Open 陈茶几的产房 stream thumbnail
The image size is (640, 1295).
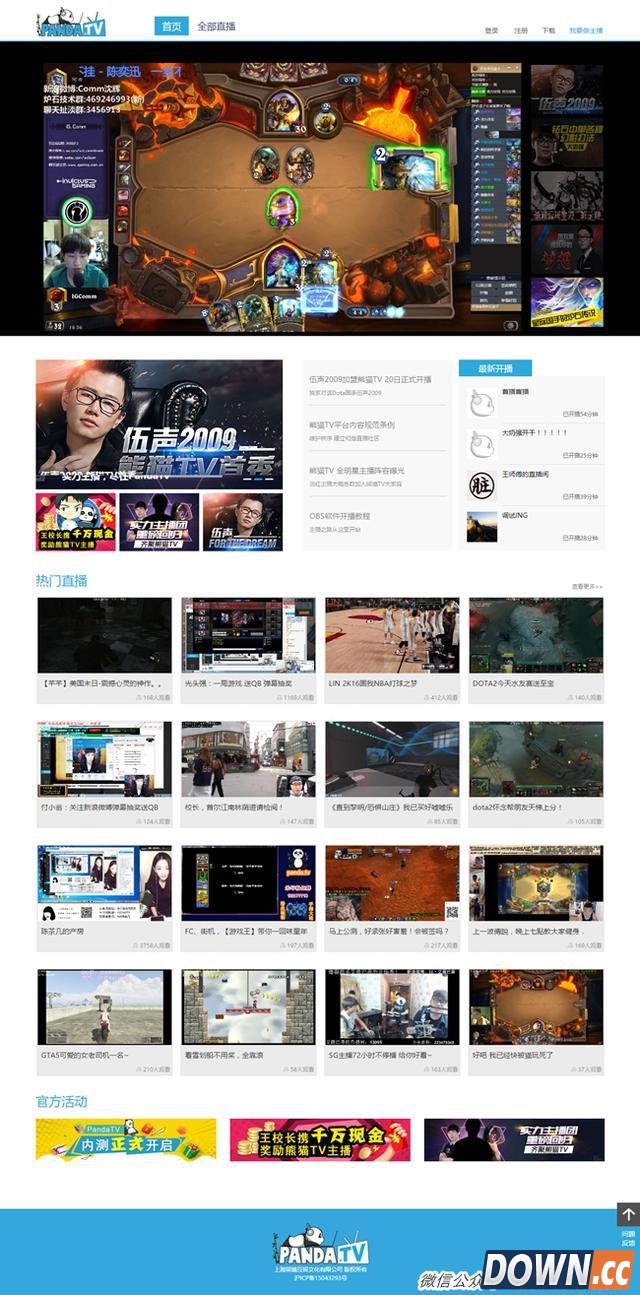click(x=105, y=883)
